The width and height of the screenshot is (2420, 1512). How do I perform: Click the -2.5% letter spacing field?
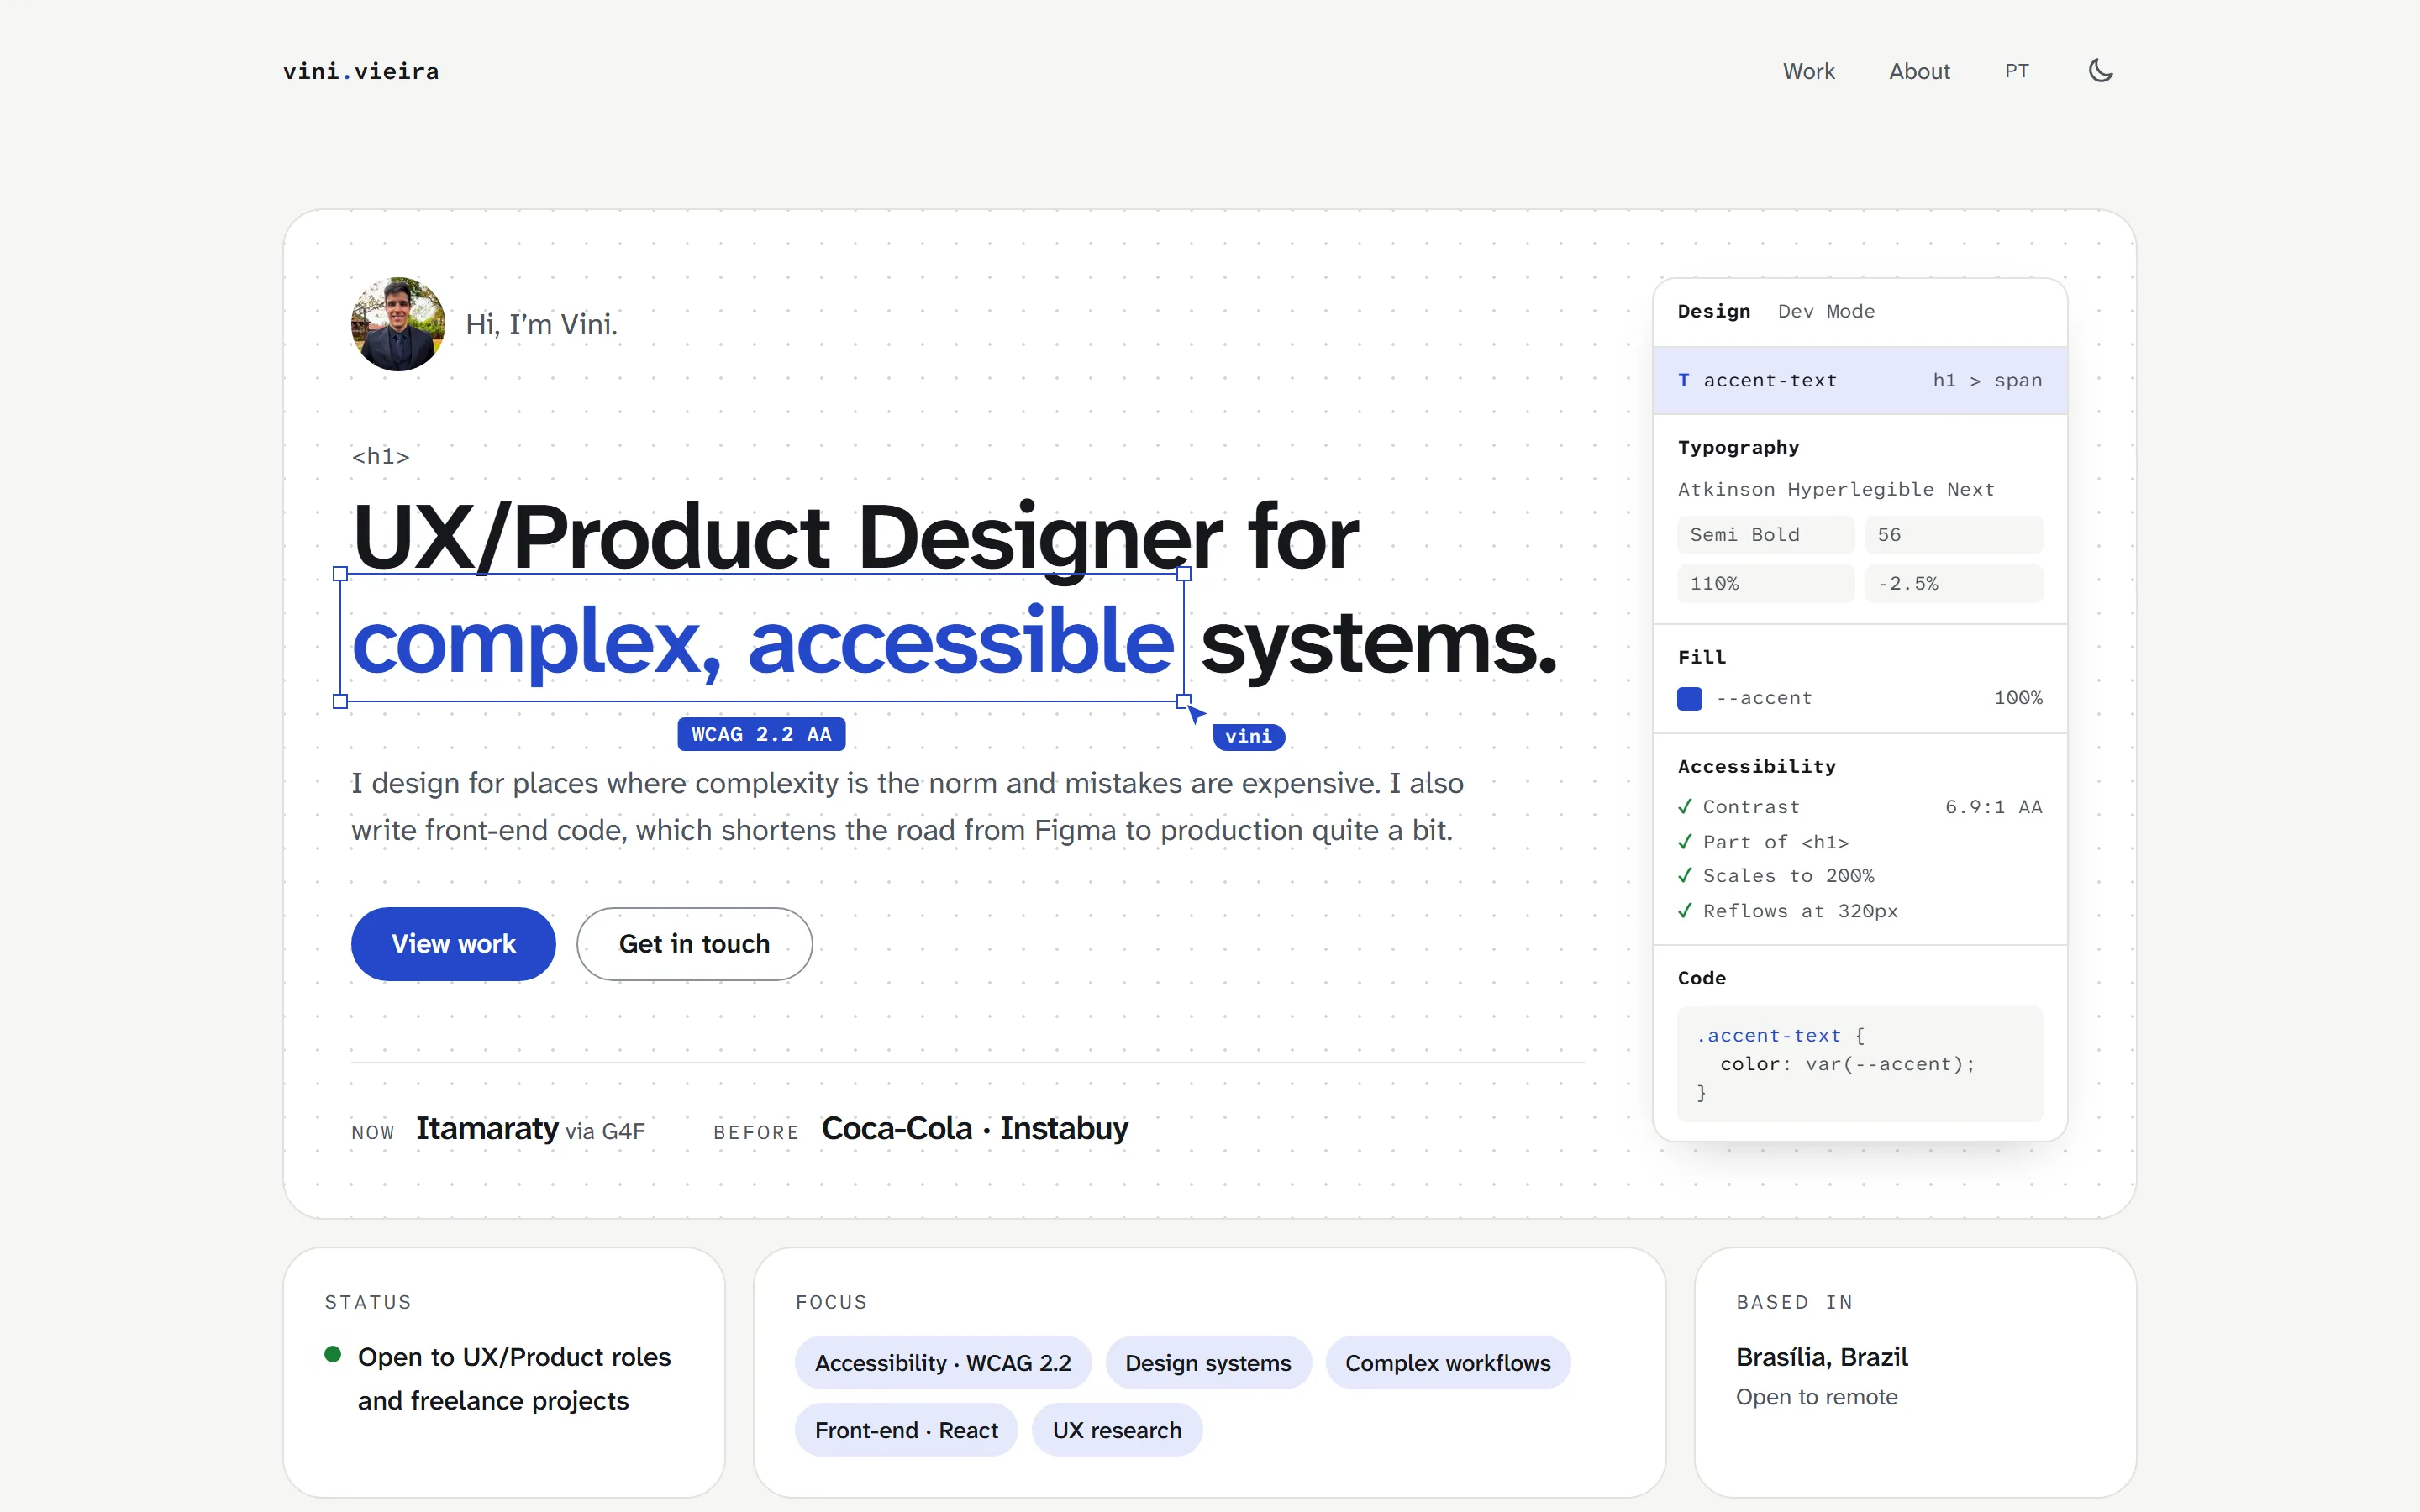(x=1953, y=583)
